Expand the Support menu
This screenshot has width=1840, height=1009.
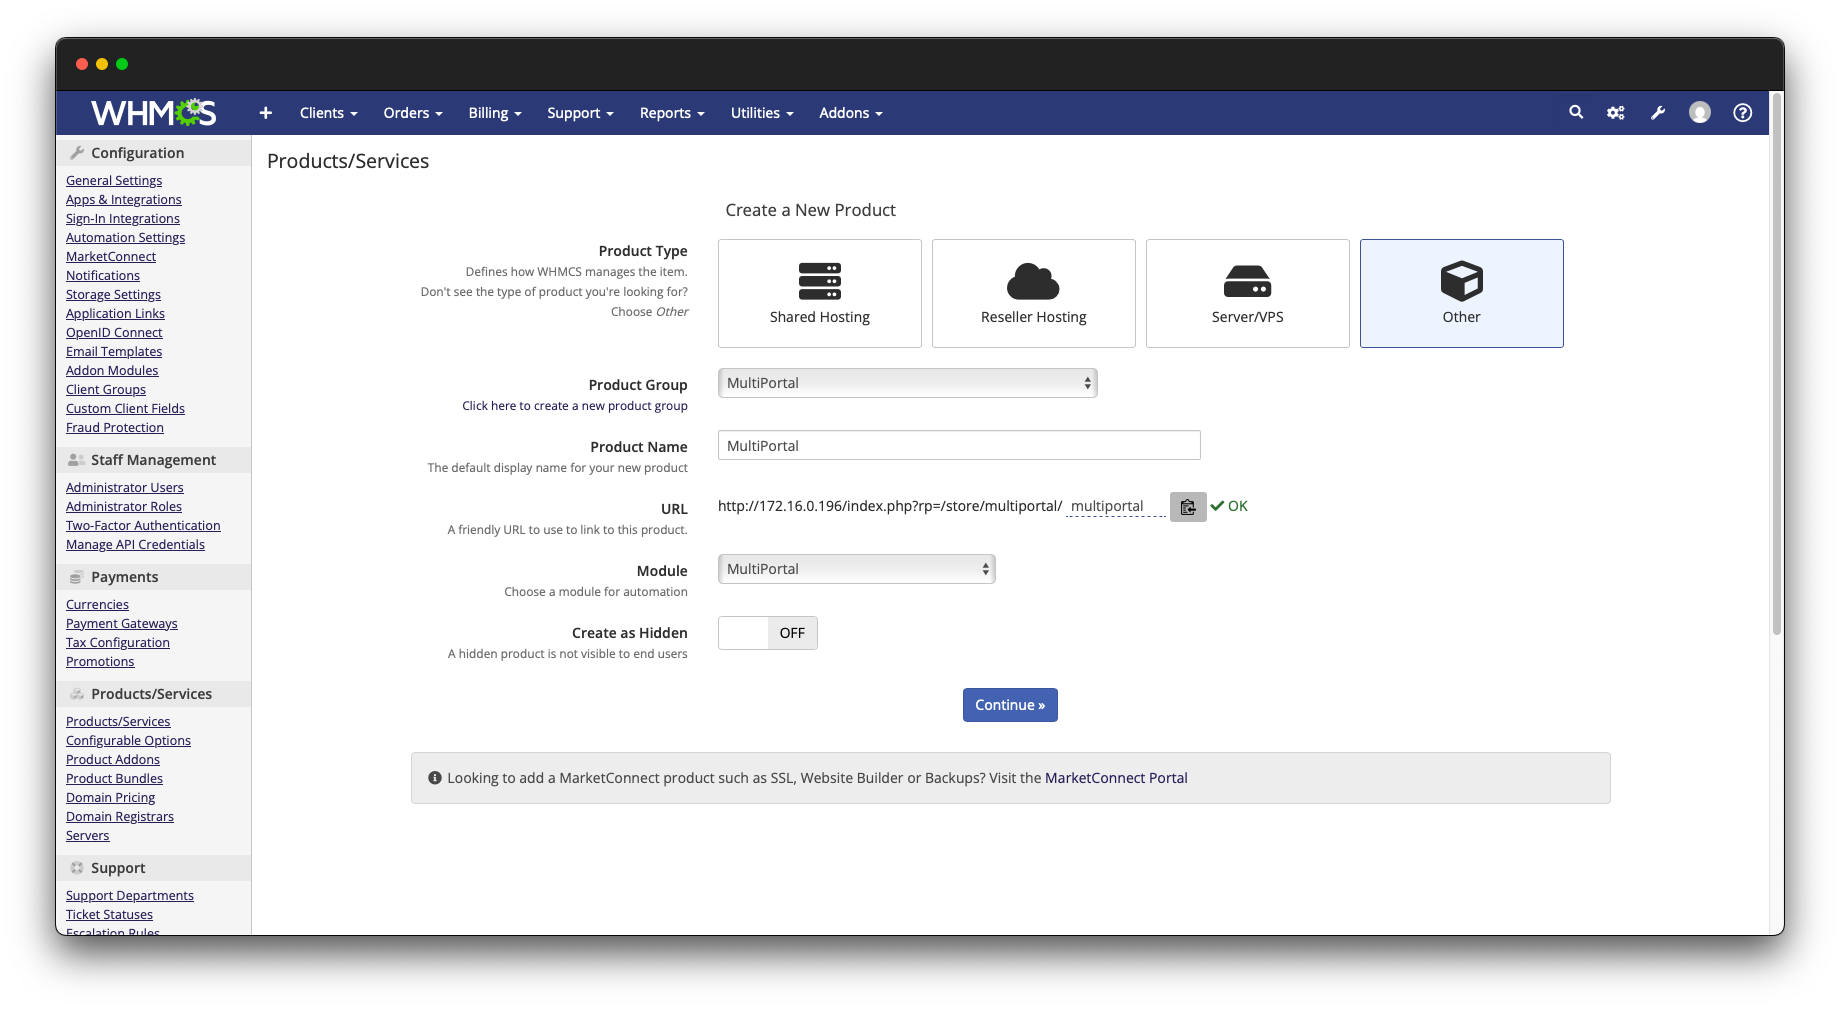tap(581, 113)
